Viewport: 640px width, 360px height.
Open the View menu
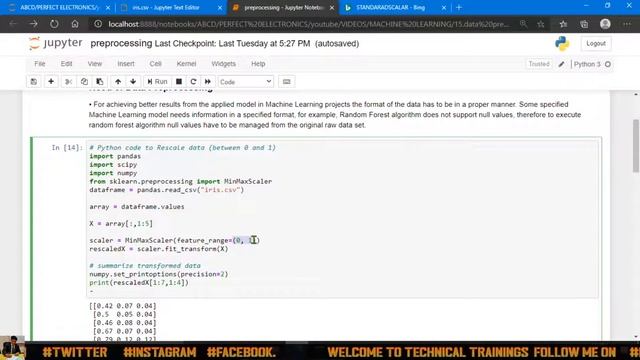(x=95, y=64)
